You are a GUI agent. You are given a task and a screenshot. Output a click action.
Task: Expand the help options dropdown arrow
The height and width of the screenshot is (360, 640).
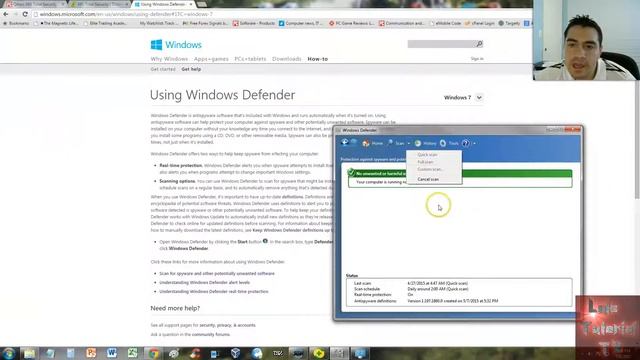474,143
